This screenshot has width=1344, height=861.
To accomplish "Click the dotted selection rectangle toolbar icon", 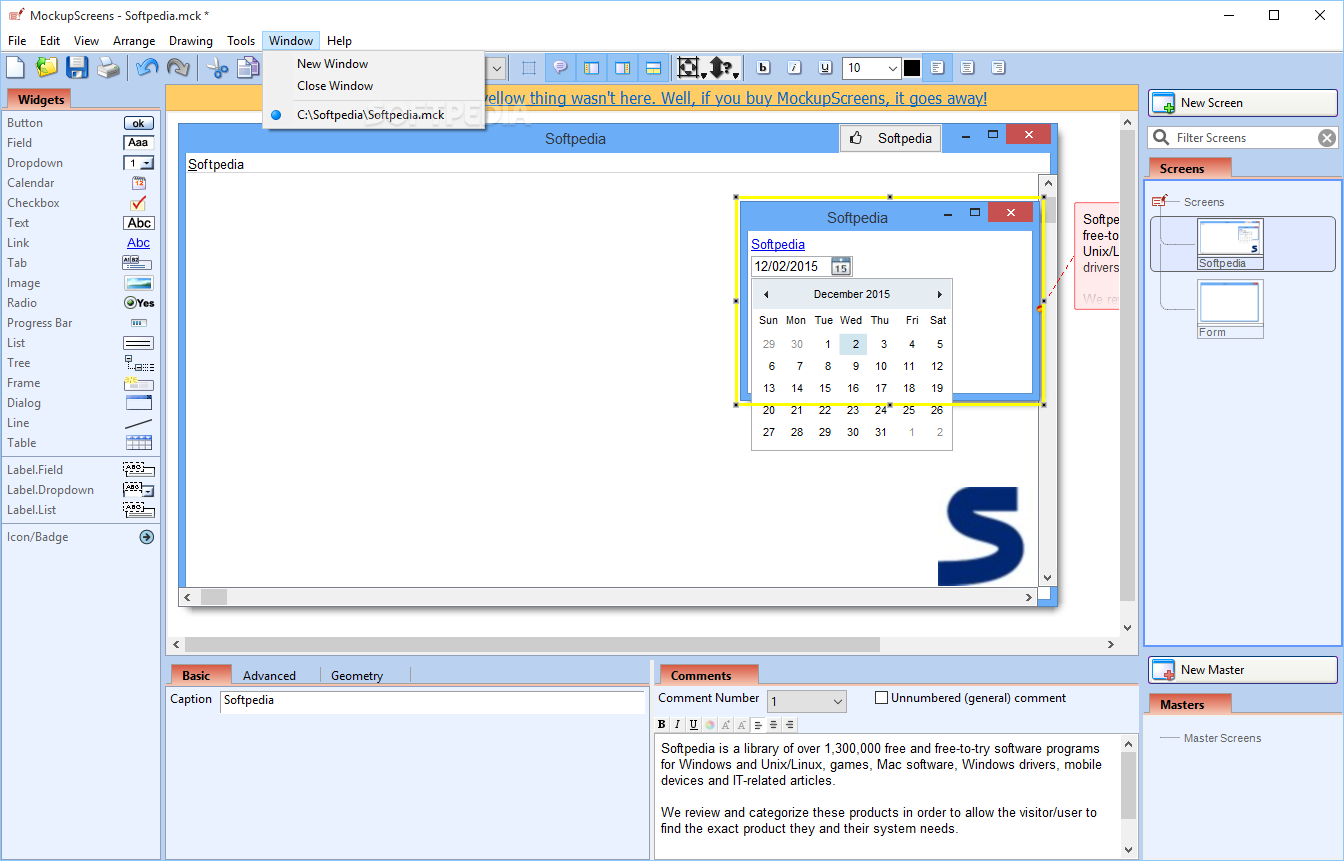I will point(529,68).
